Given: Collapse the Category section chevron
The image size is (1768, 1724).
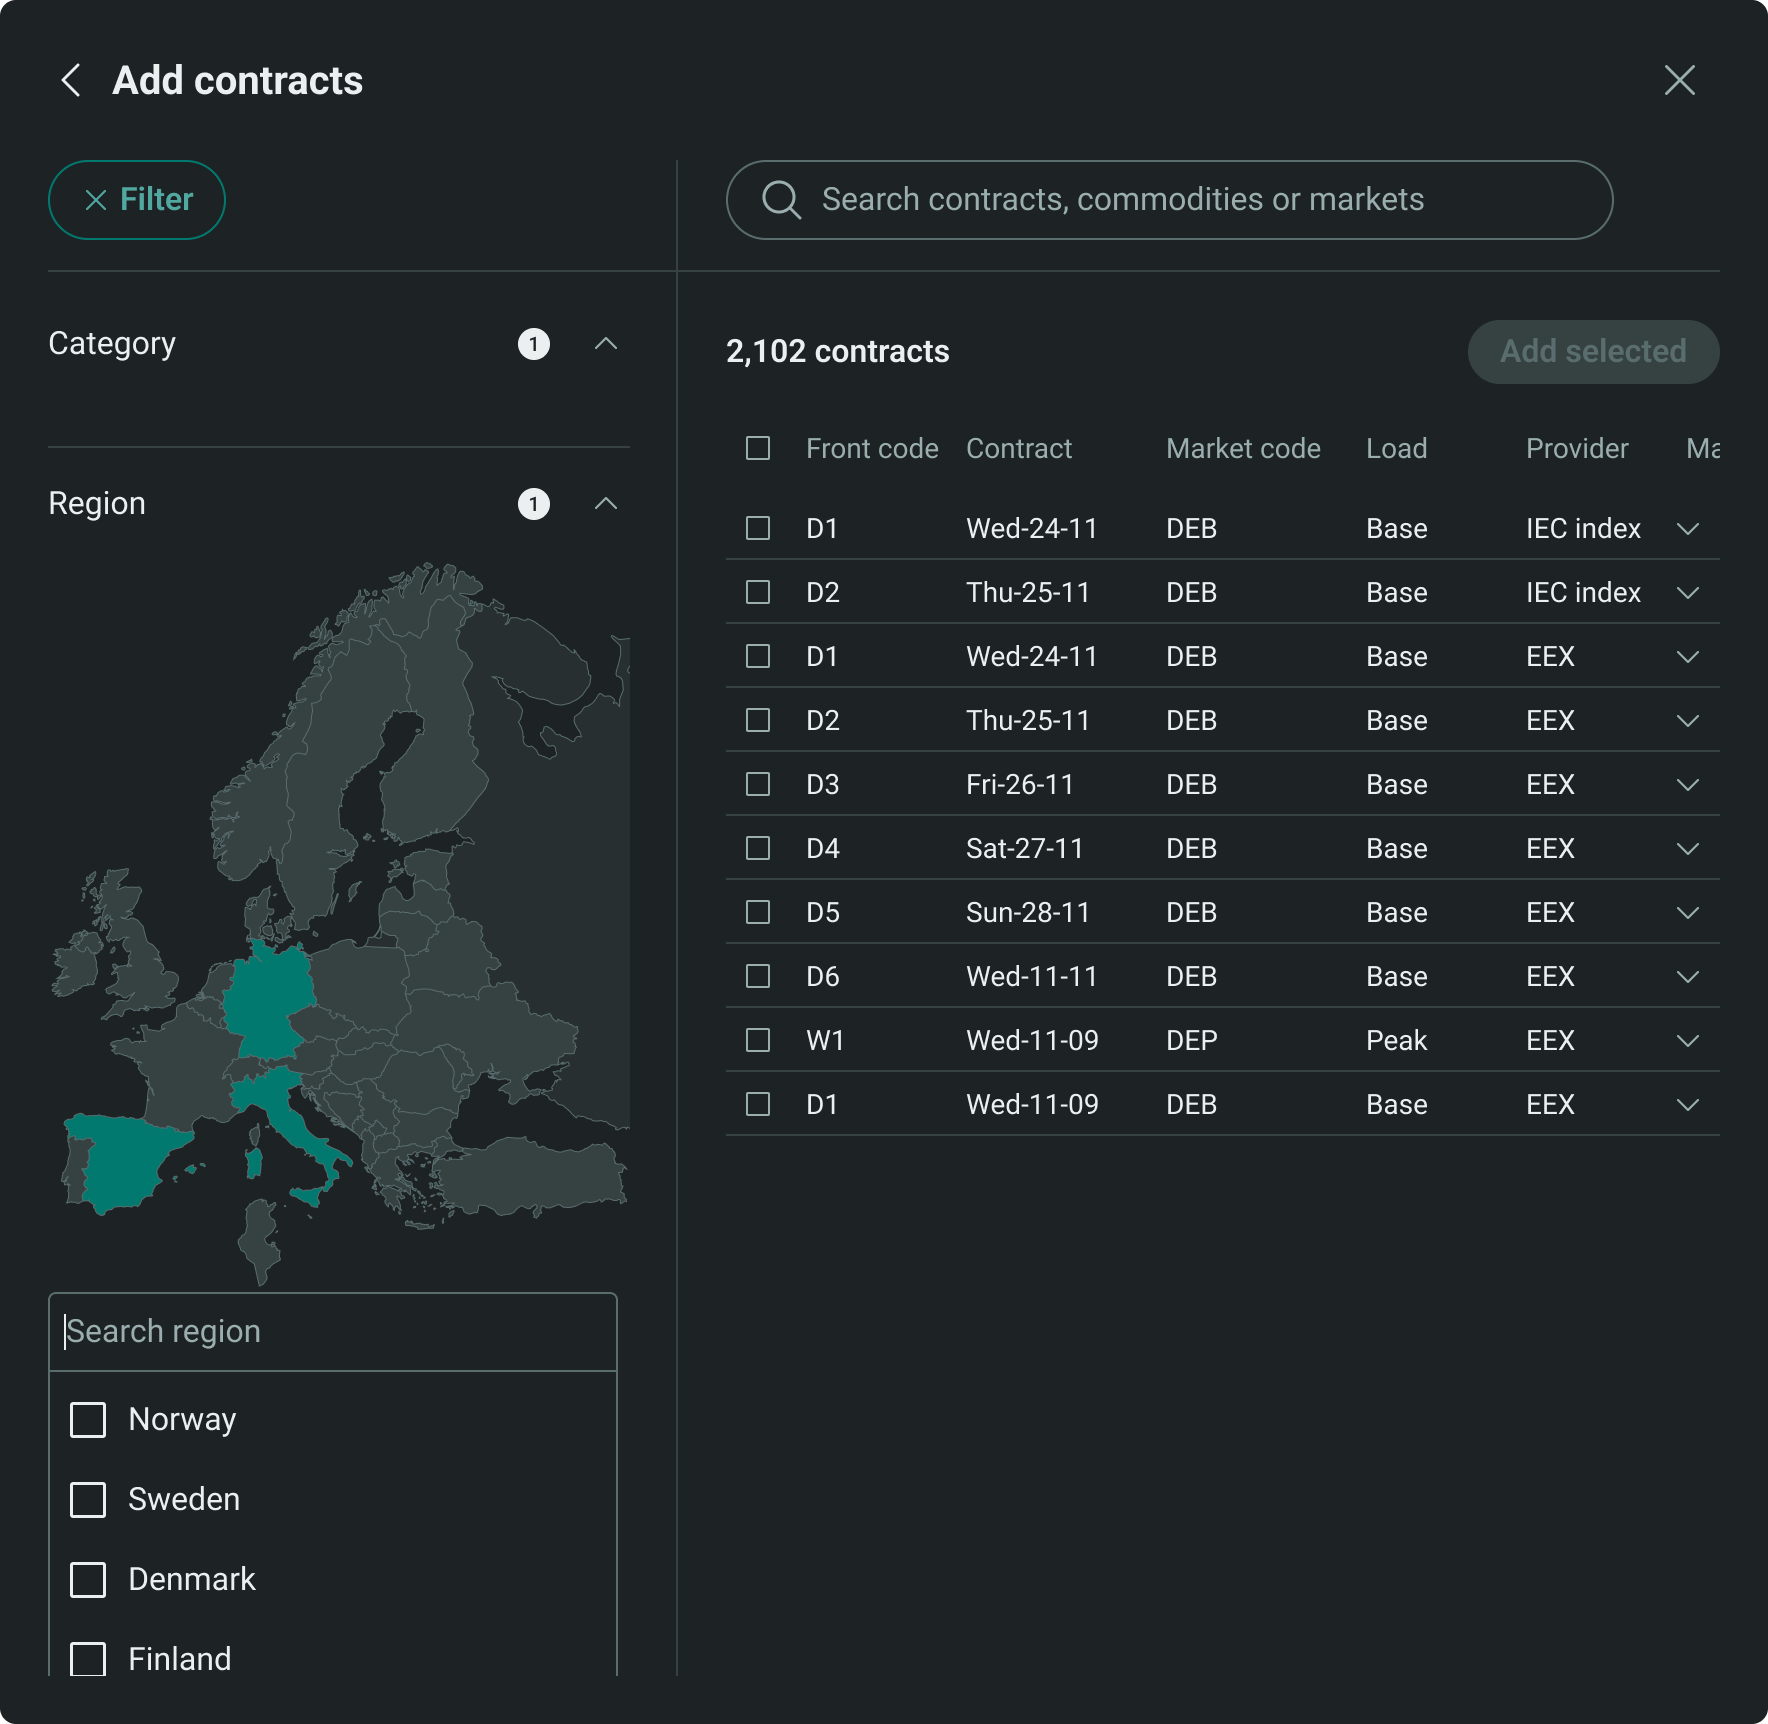Looking at the screenshot, I should coord(605,344).
